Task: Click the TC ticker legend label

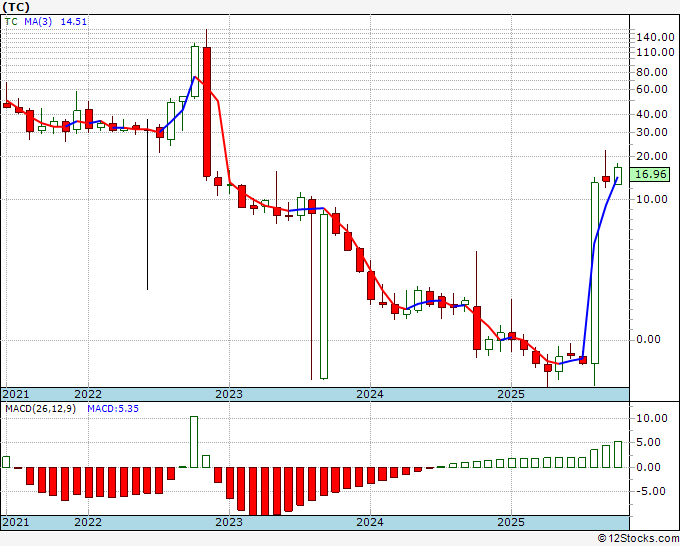Action: (x=11, y=21)
